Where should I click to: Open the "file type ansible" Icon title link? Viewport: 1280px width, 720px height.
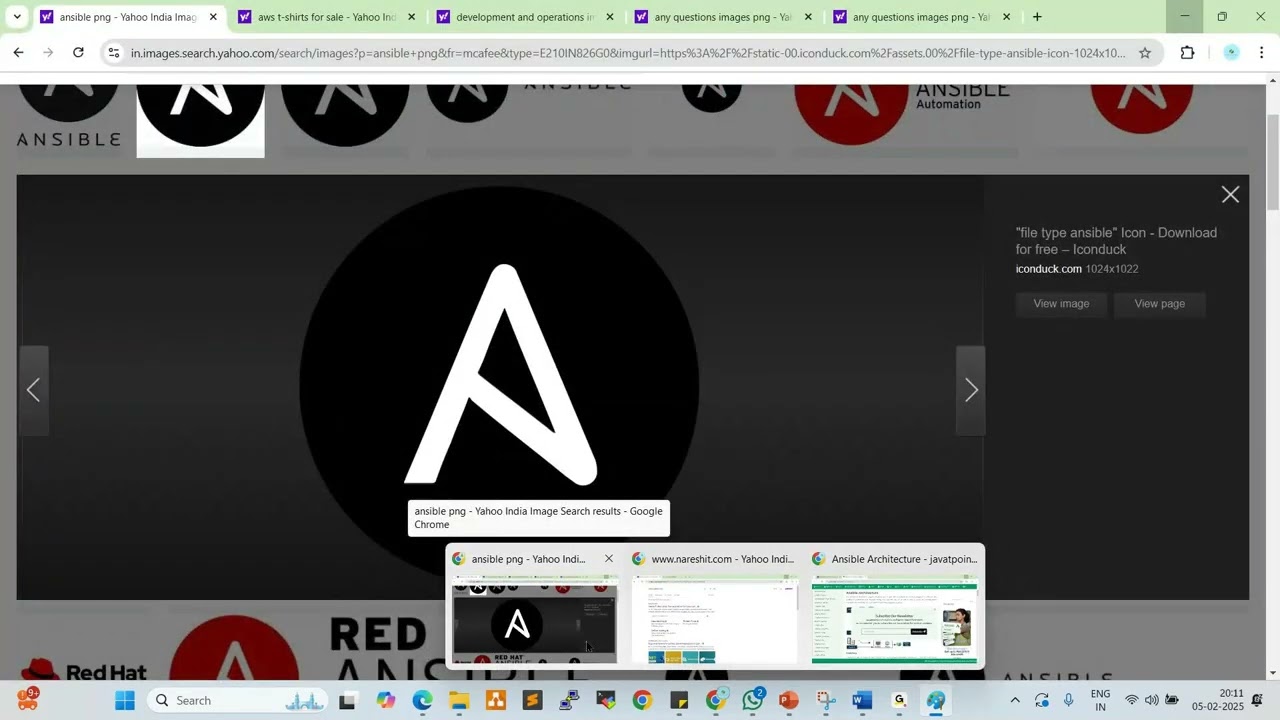1116,241
